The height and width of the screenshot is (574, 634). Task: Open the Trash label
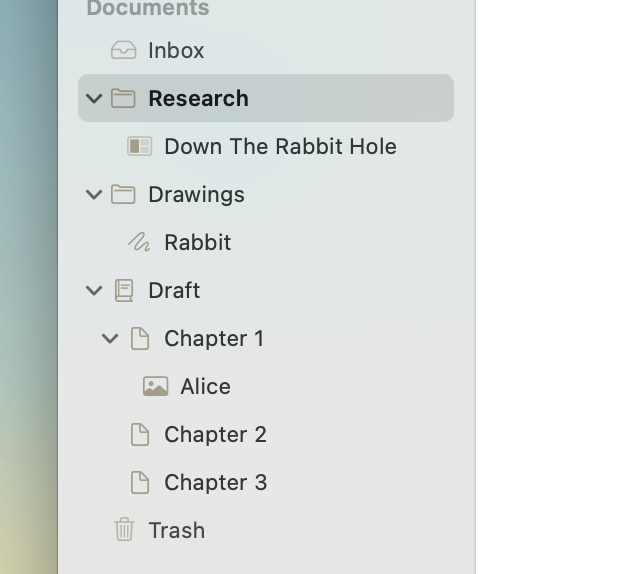coord(177,530)
